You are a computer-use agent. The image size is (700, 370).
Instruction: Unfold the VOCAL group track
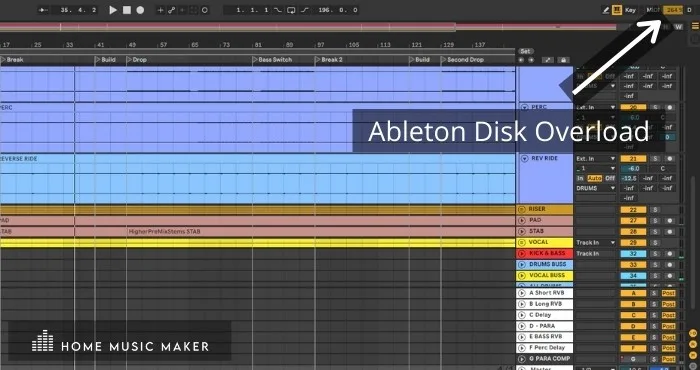521,242
